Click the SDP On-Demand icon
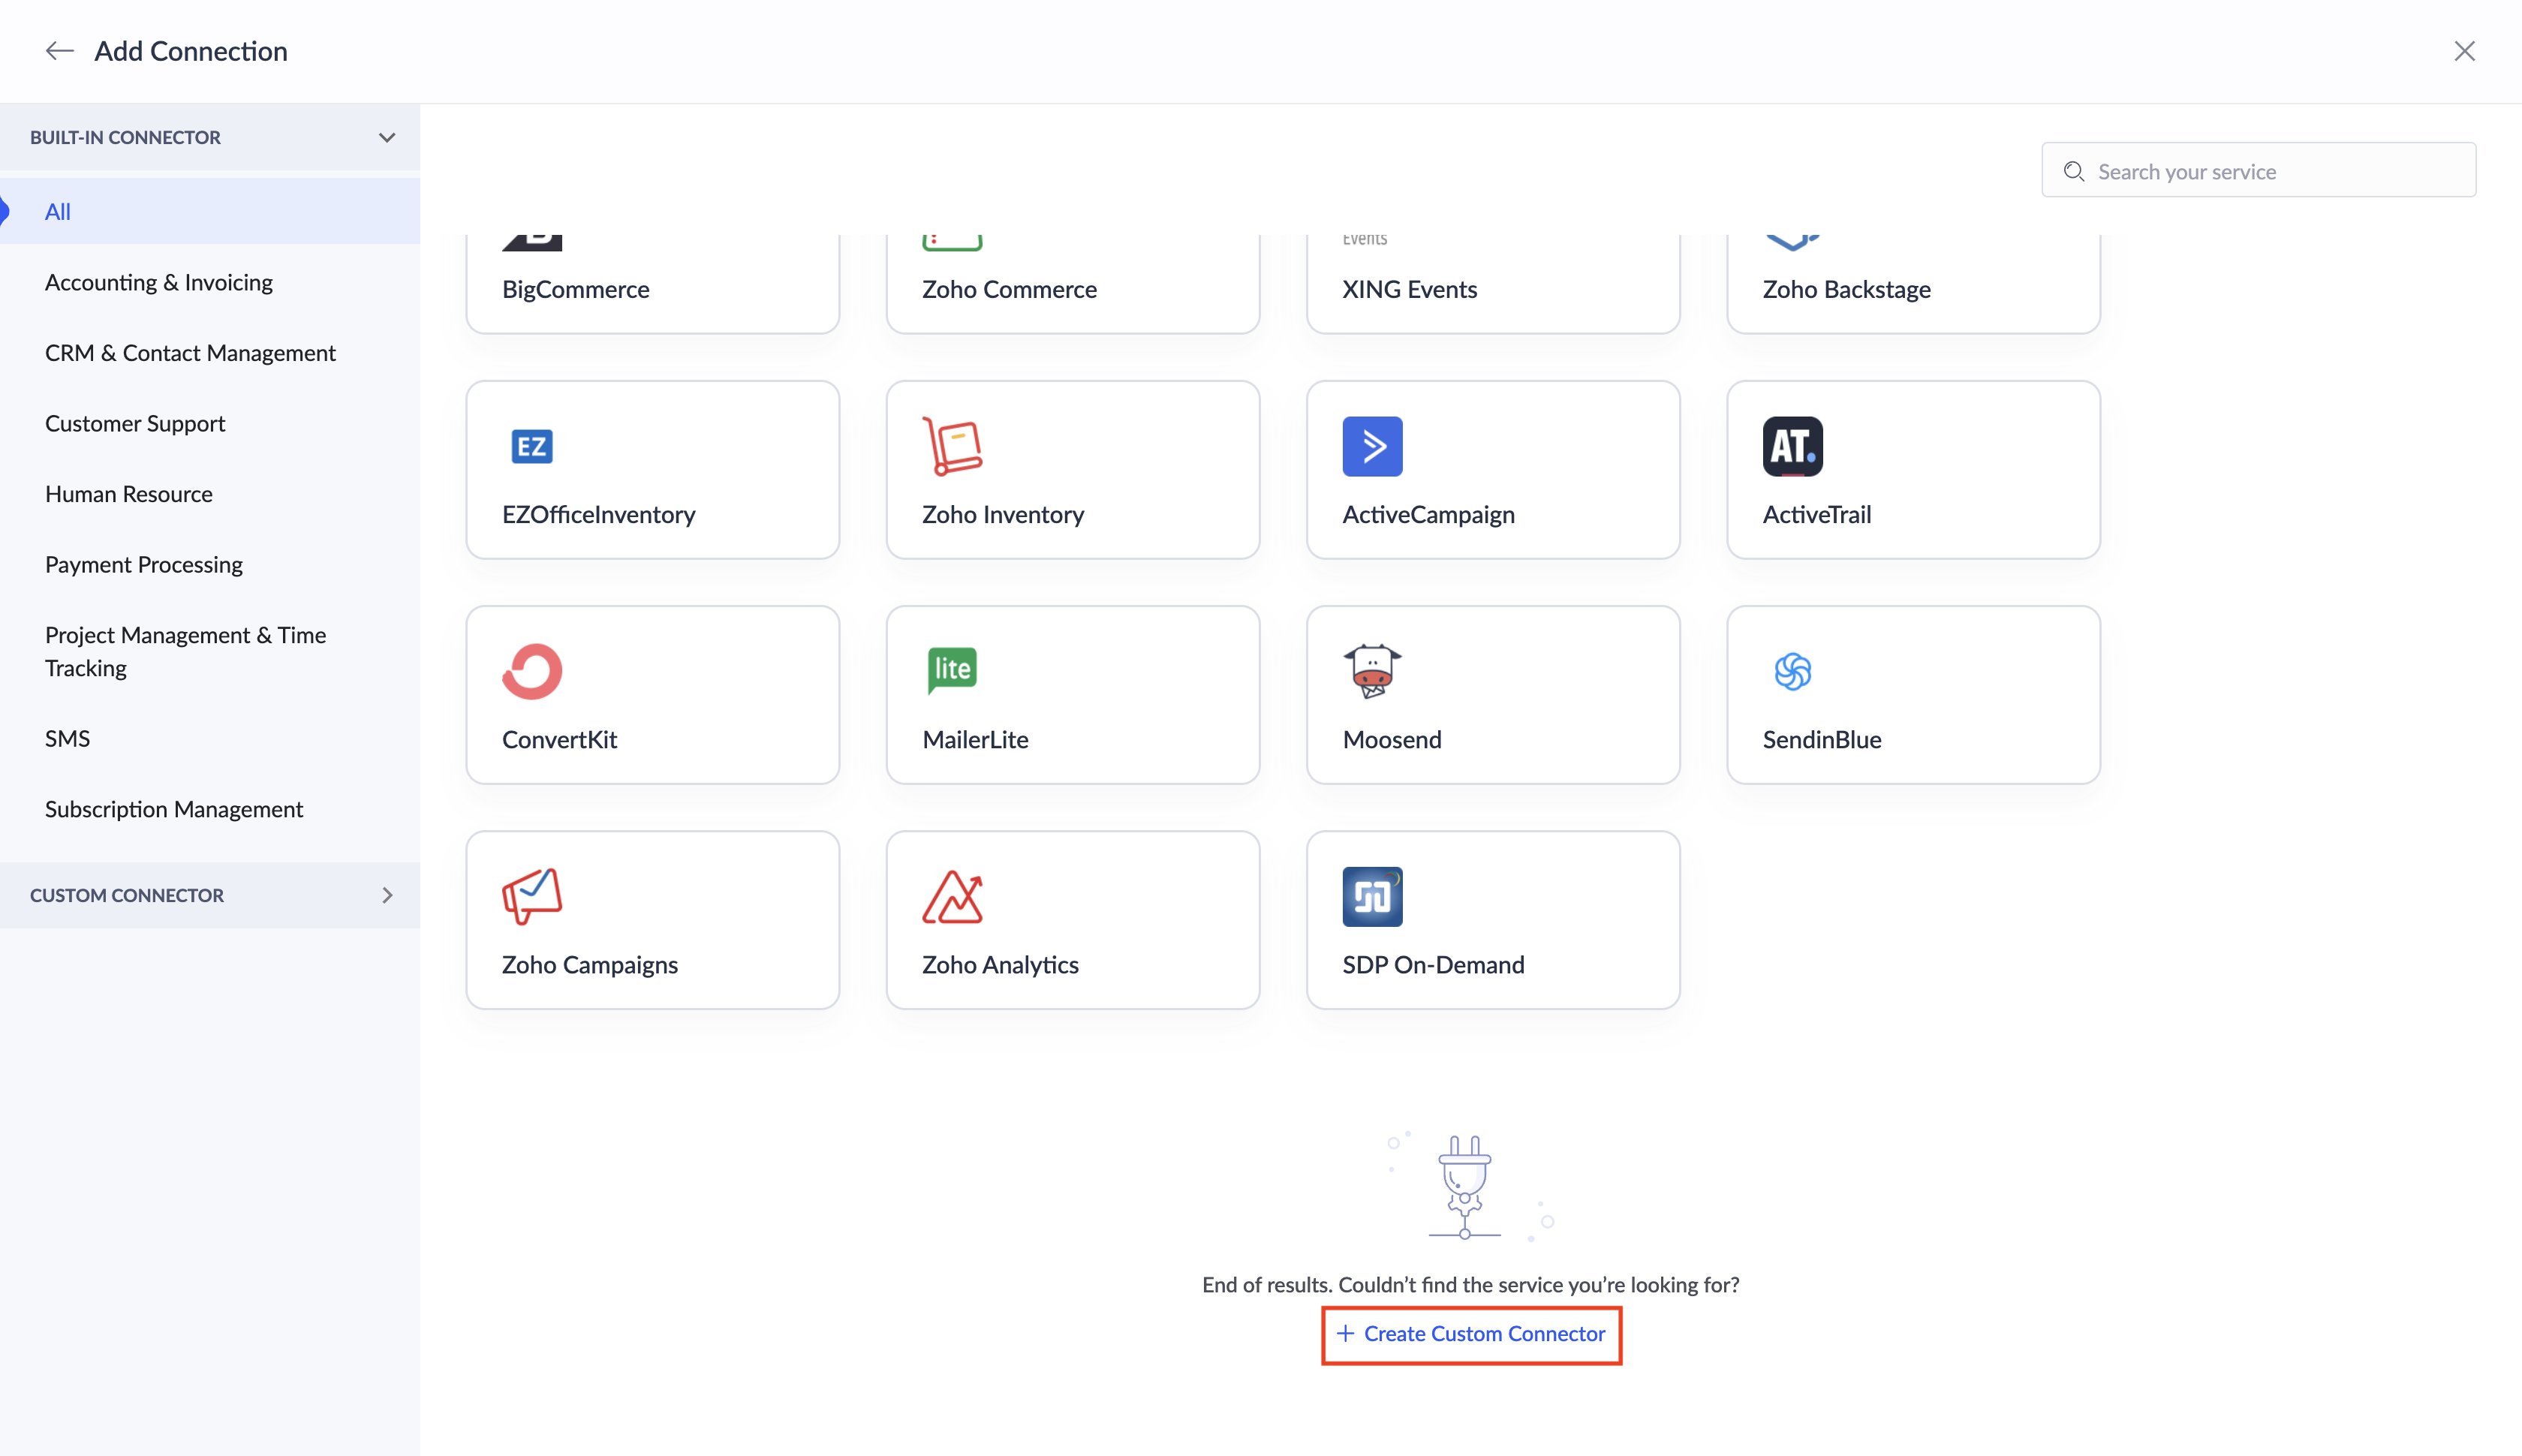Image resolution: width=2522 pixels, height=1456 pixels. 1372,896
